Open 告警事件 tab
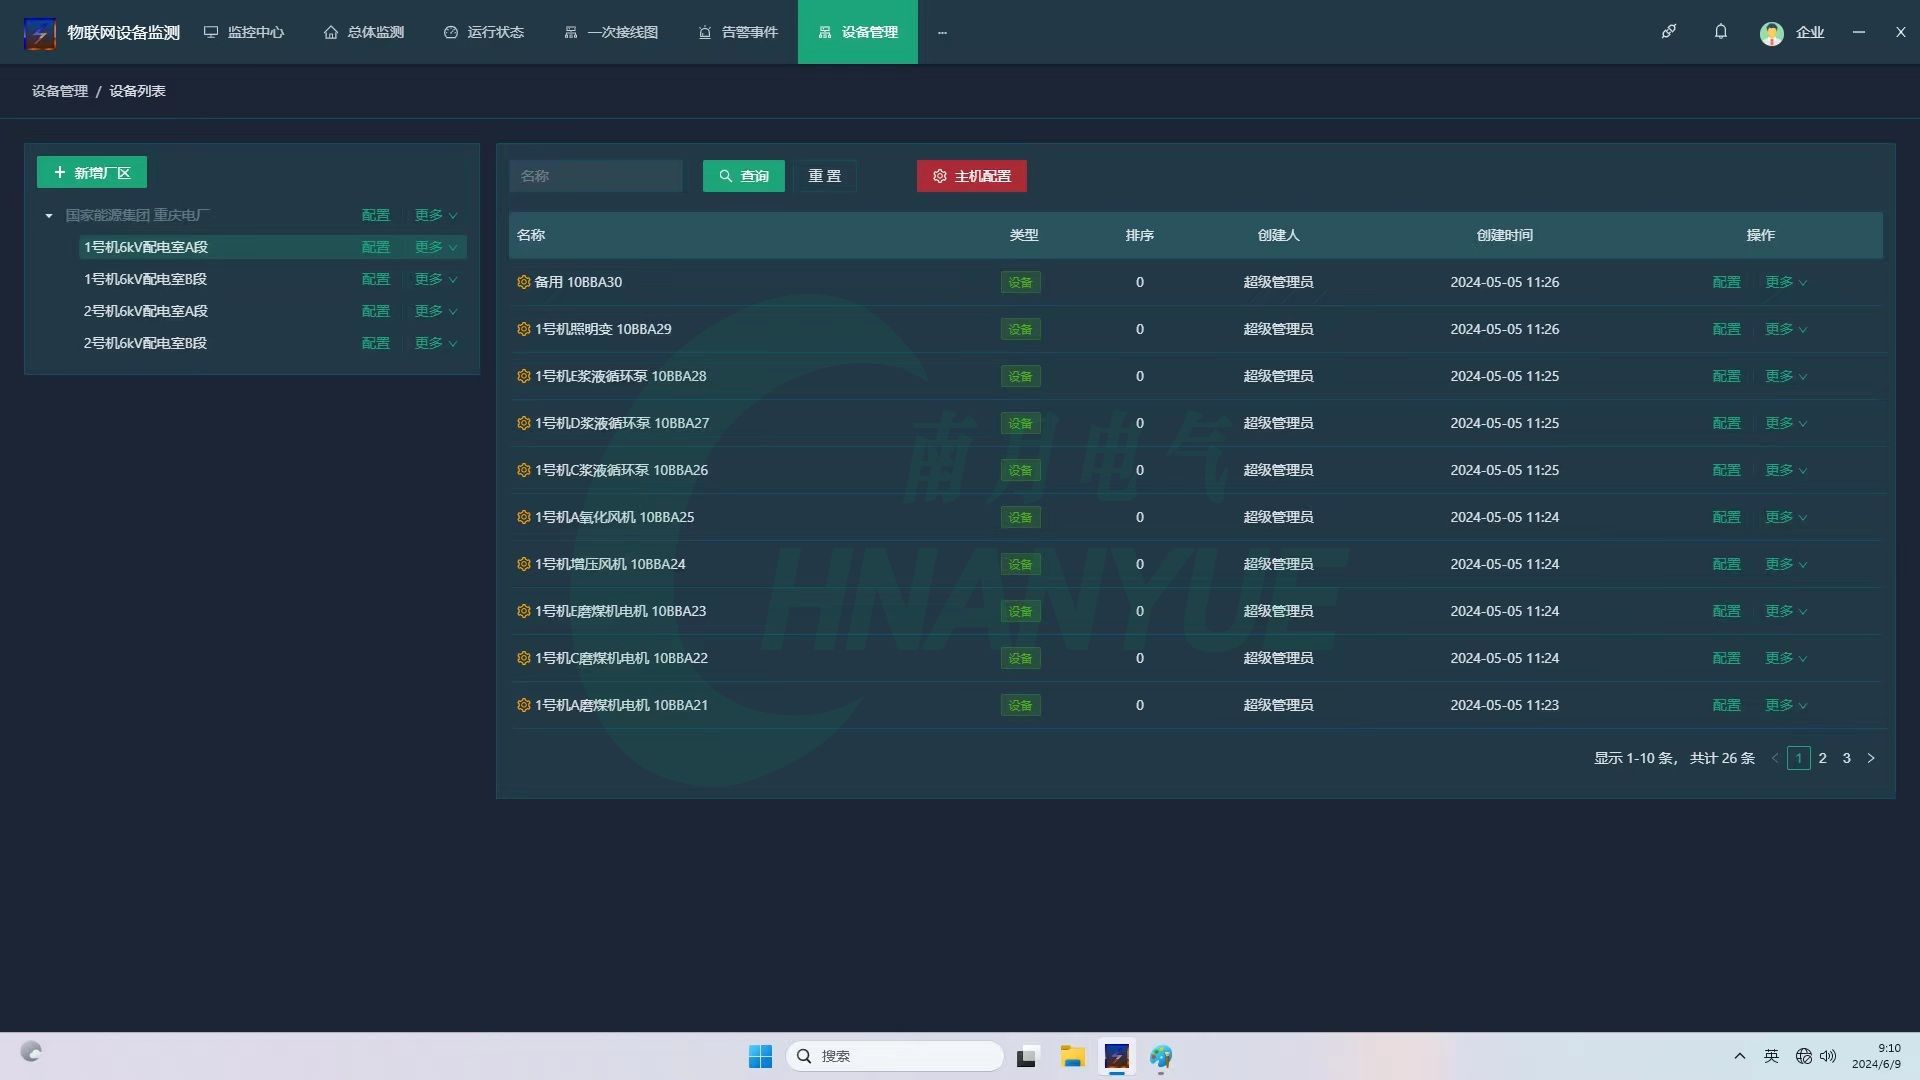The height and width of the screenshot is (1080, 1920). (x=738, y=32)
